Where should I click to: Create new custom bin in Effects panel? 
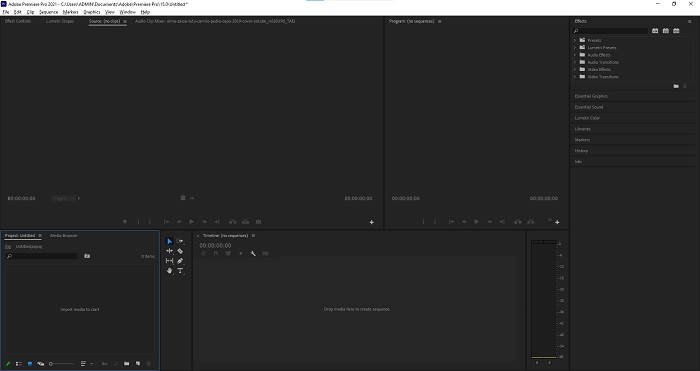coord(676,86)
